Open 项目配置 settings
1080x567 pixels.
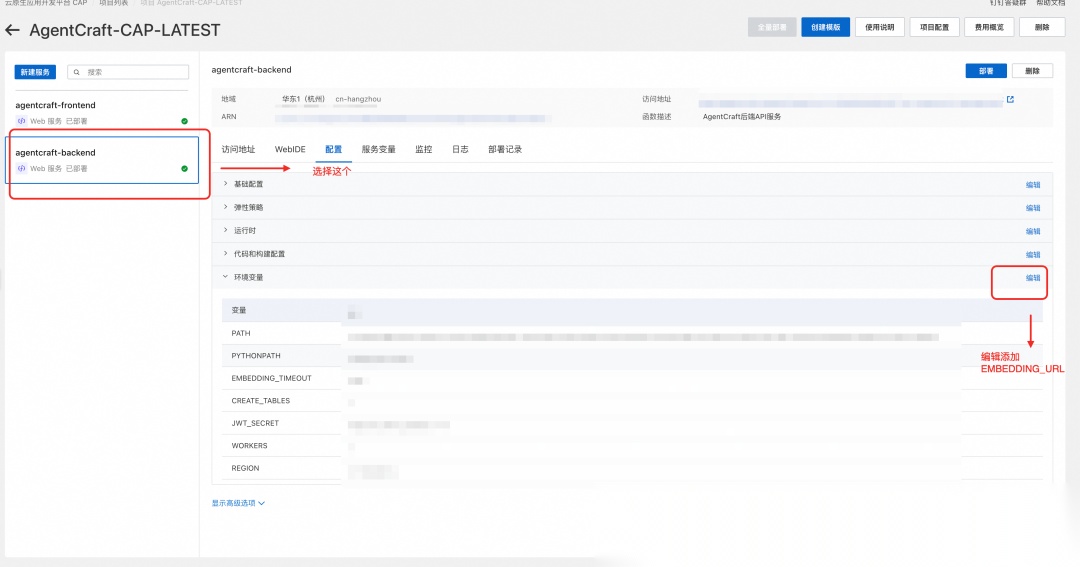tap(935, 28)
